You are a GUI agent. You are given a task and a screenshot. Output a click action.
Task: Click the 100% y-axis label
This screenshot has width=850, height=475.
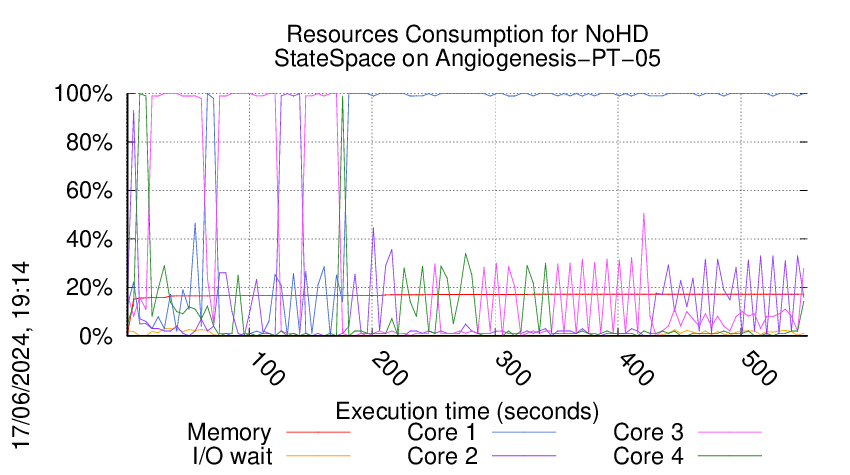pyautogui.click(x=83, y=94)
